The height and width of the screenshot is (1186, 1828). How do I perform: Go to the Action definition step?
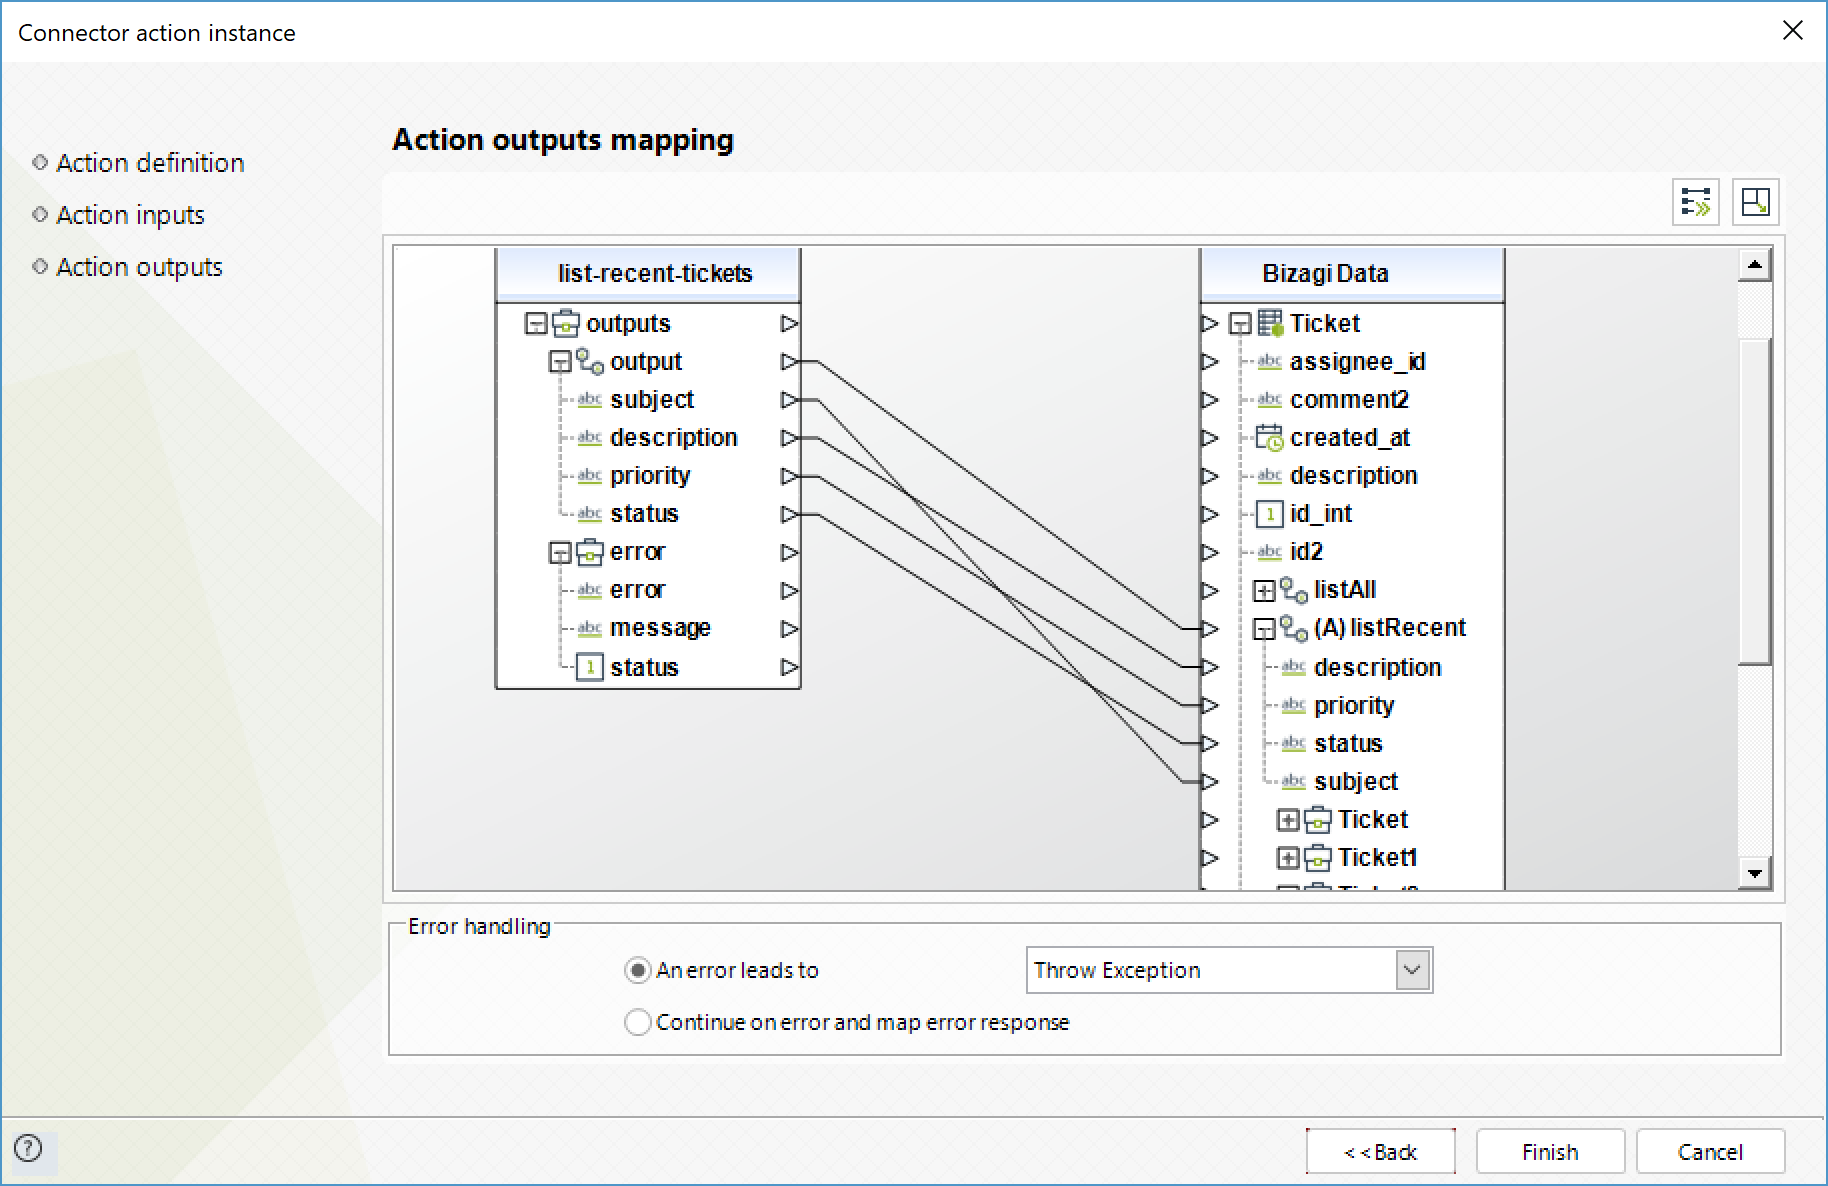point(150,163)
